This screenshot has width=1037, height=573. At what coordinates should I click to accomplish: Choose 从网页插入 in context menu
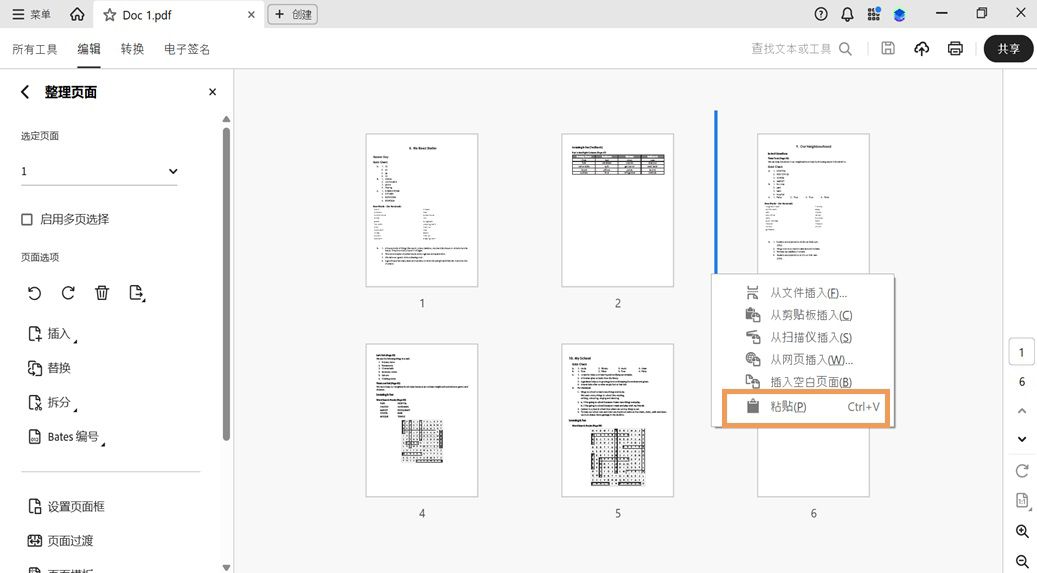(803, 360)
